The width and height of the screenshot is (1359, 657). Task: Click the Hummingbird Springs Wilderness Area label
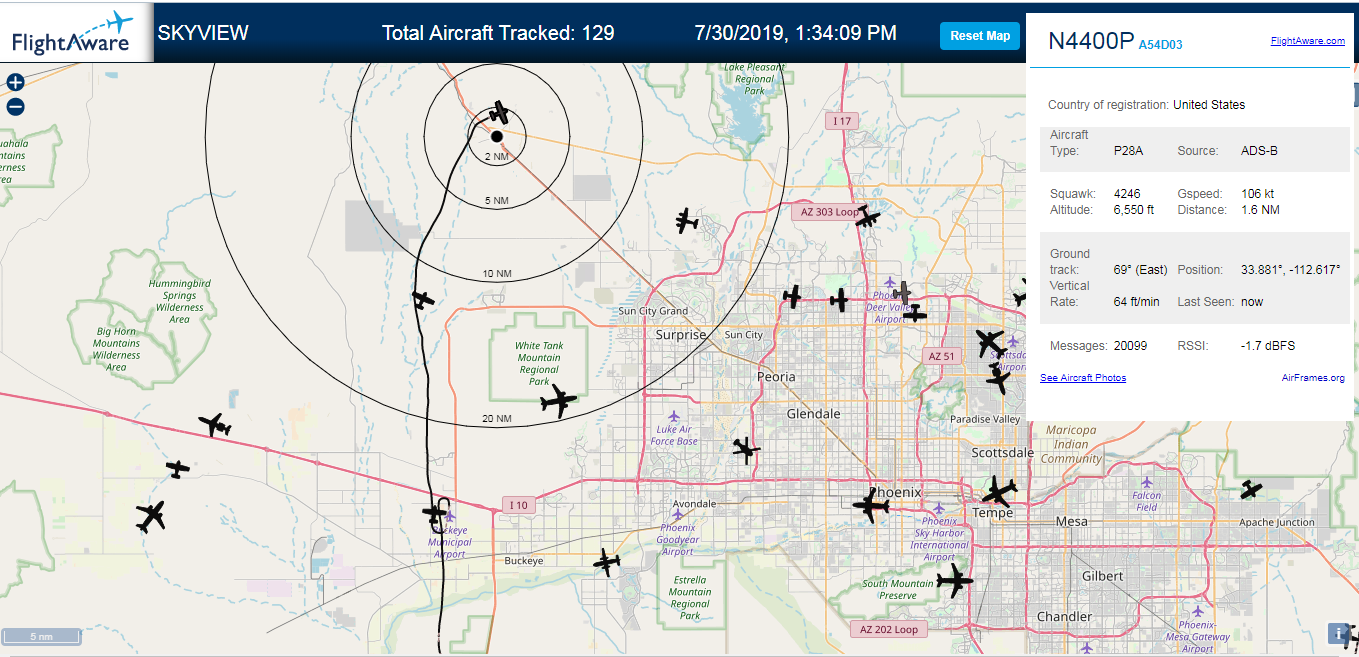tap(180, 301)
